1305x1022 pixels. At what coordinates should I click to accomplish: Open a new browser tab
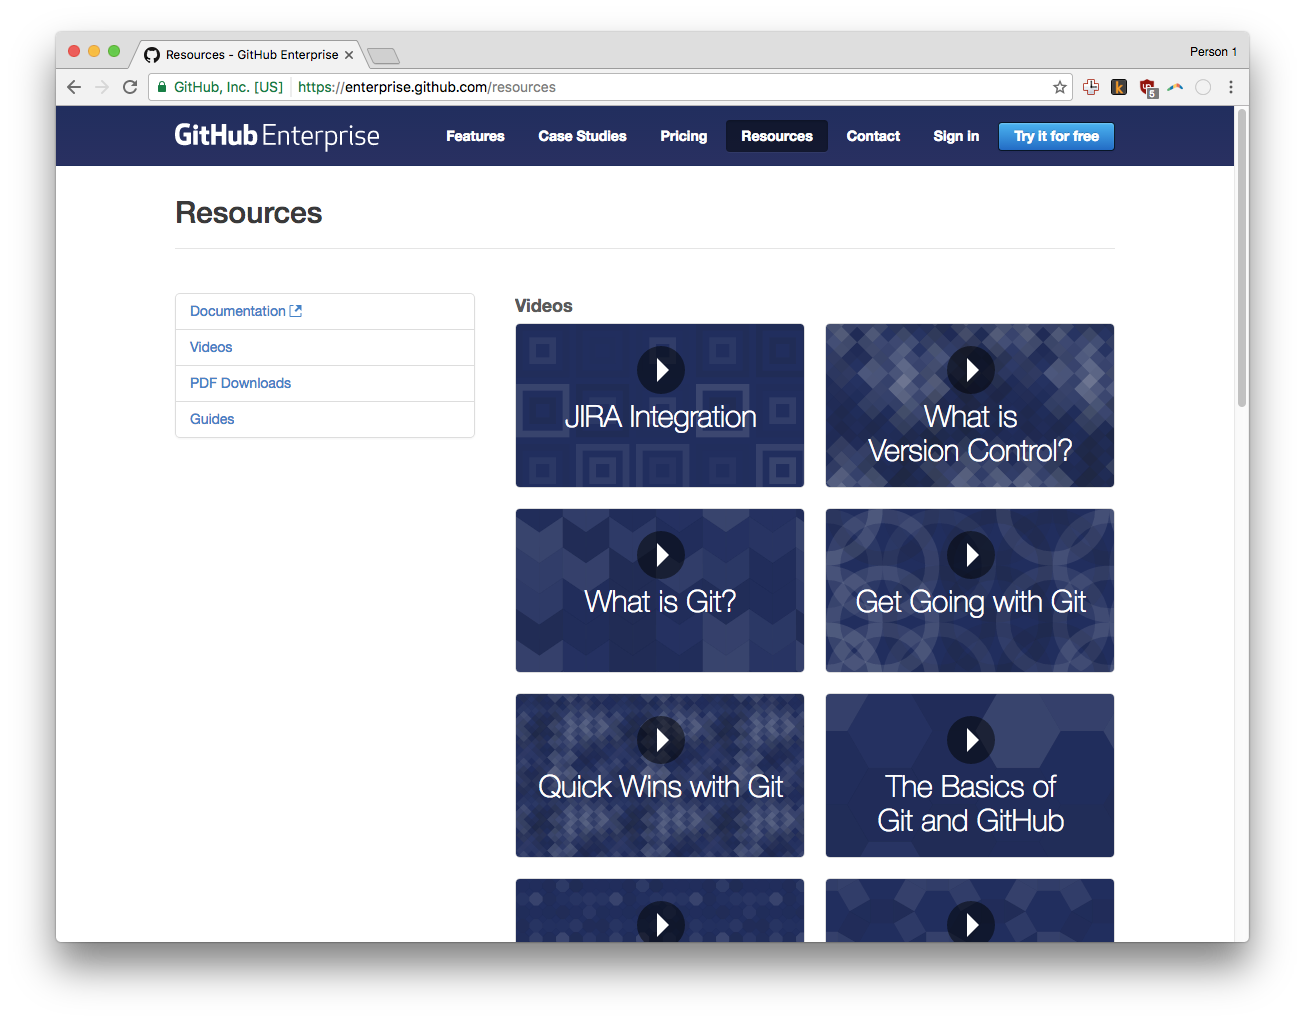tap(383, 56)
